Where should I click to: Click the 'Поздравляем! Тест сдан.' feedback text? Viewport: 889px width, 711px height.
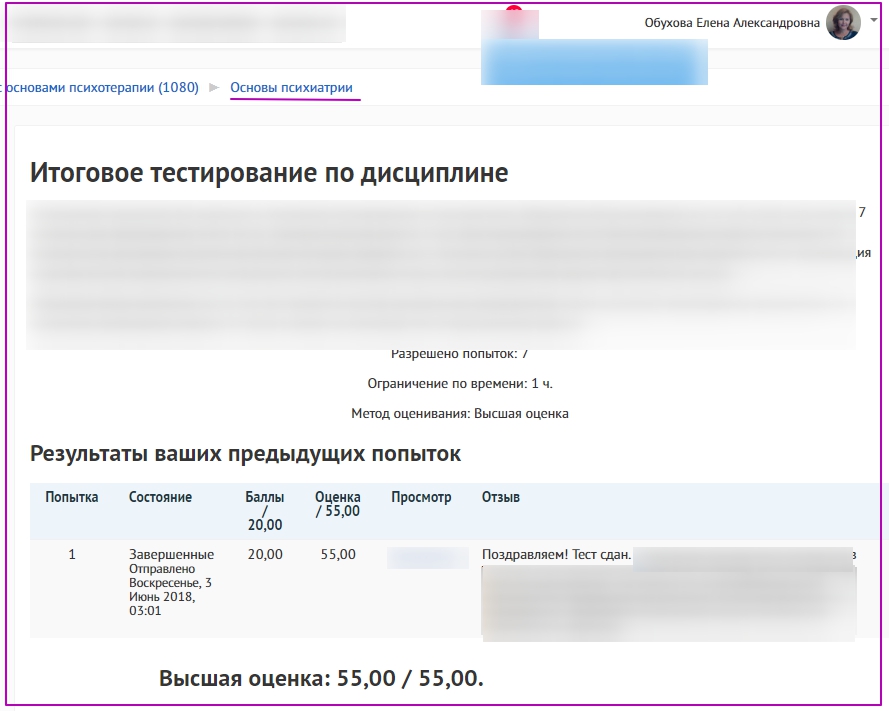[556, 555]
